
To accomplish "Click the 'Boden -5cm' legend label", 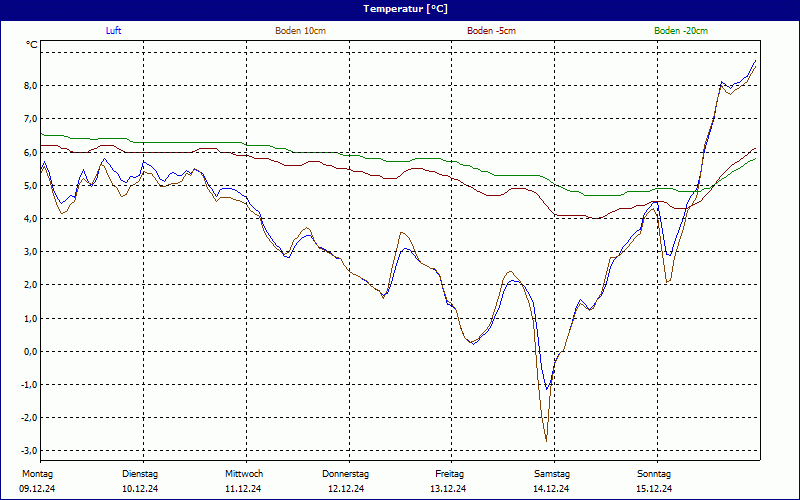I will point(491,31).
